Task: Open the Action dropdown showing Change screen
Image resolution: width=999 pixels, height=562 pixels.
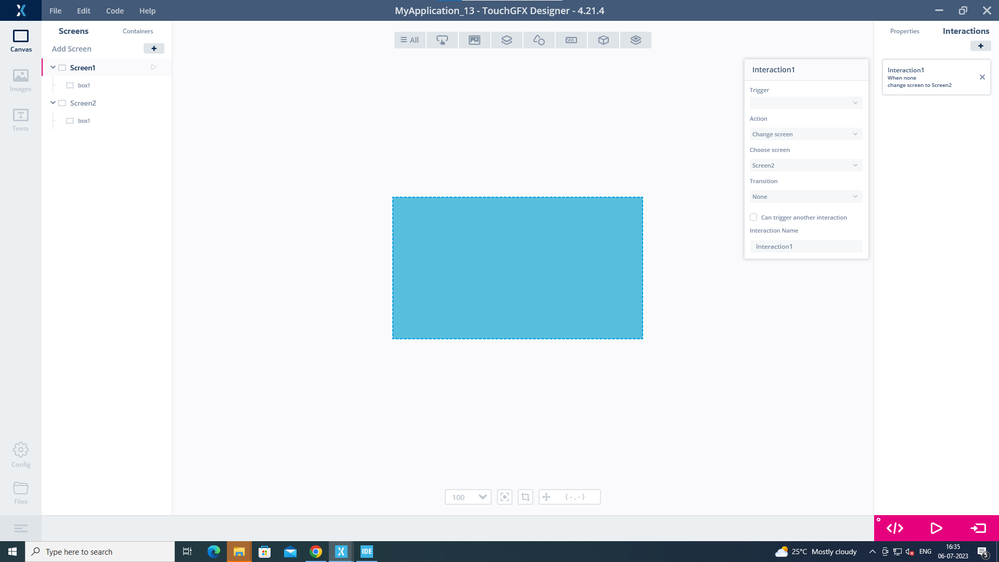Action: (805, 134)
